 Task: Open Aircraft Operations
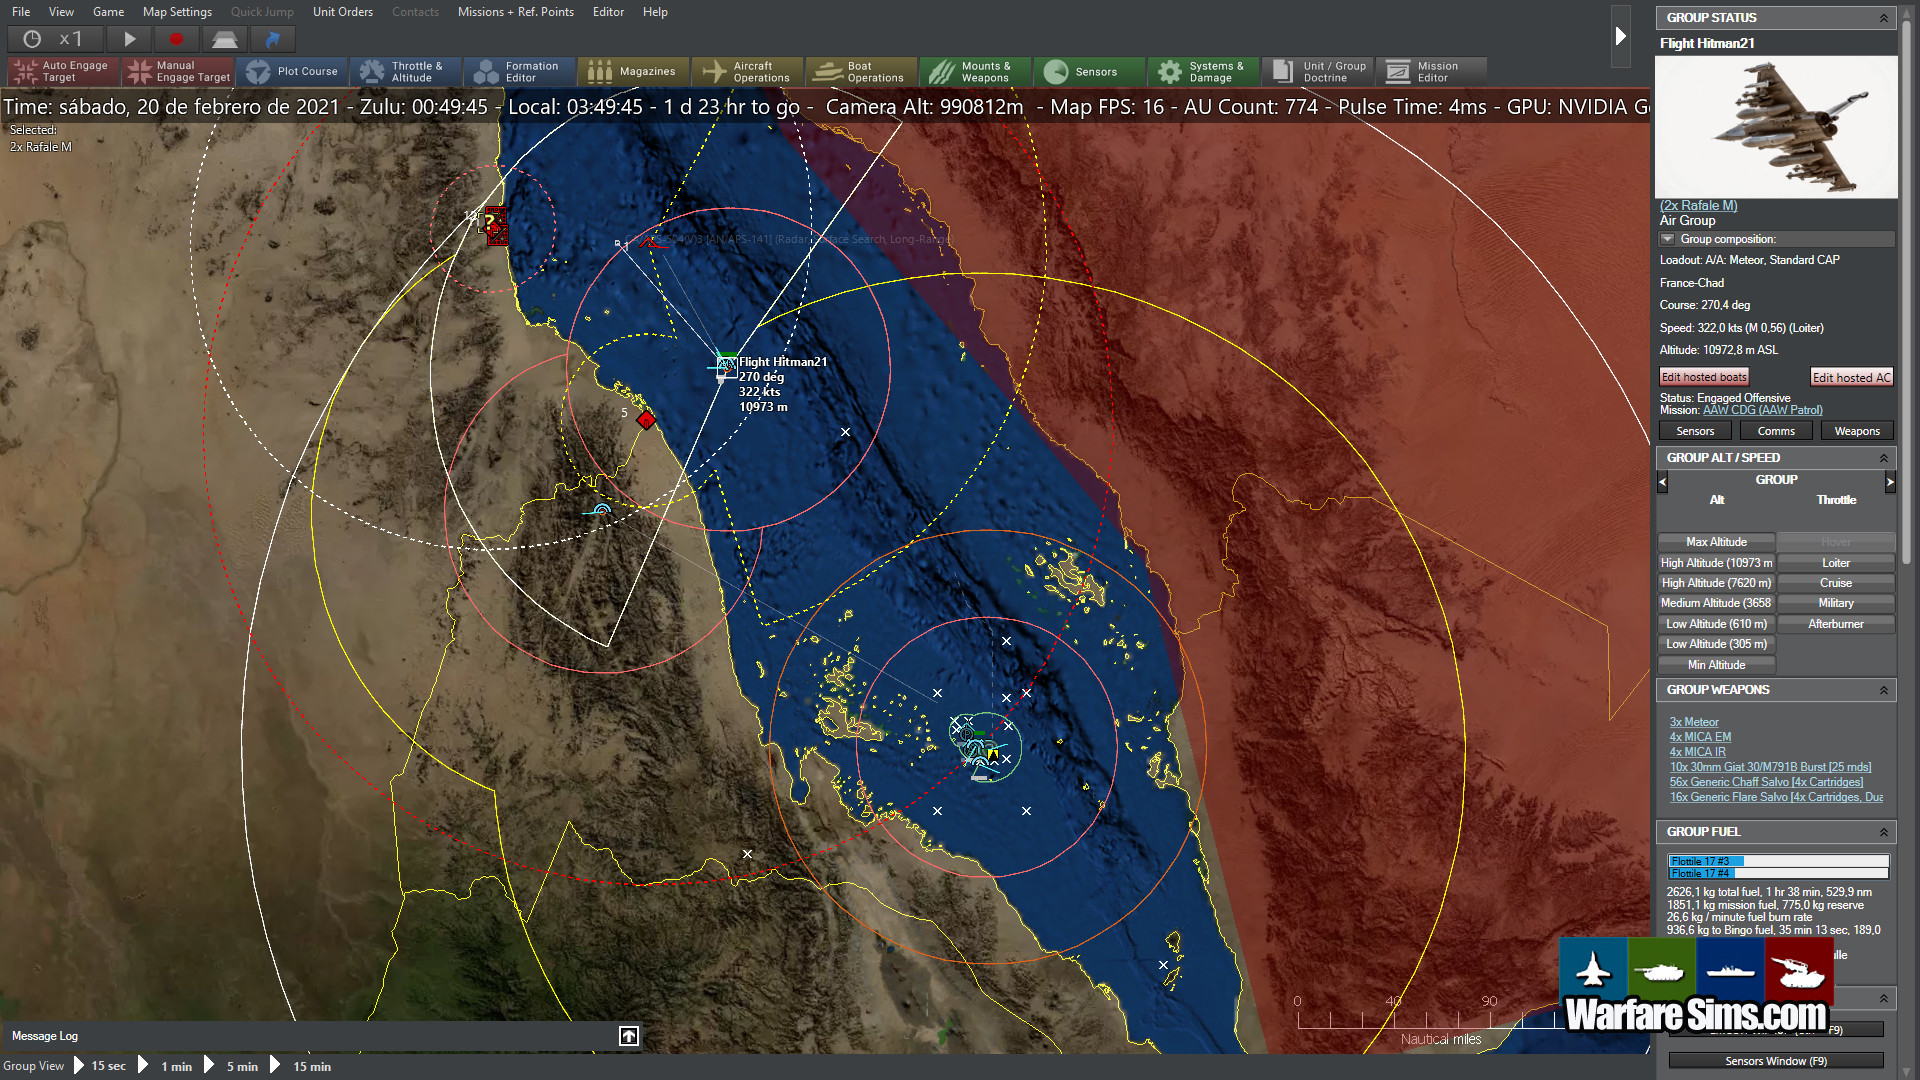pos(746,71)
